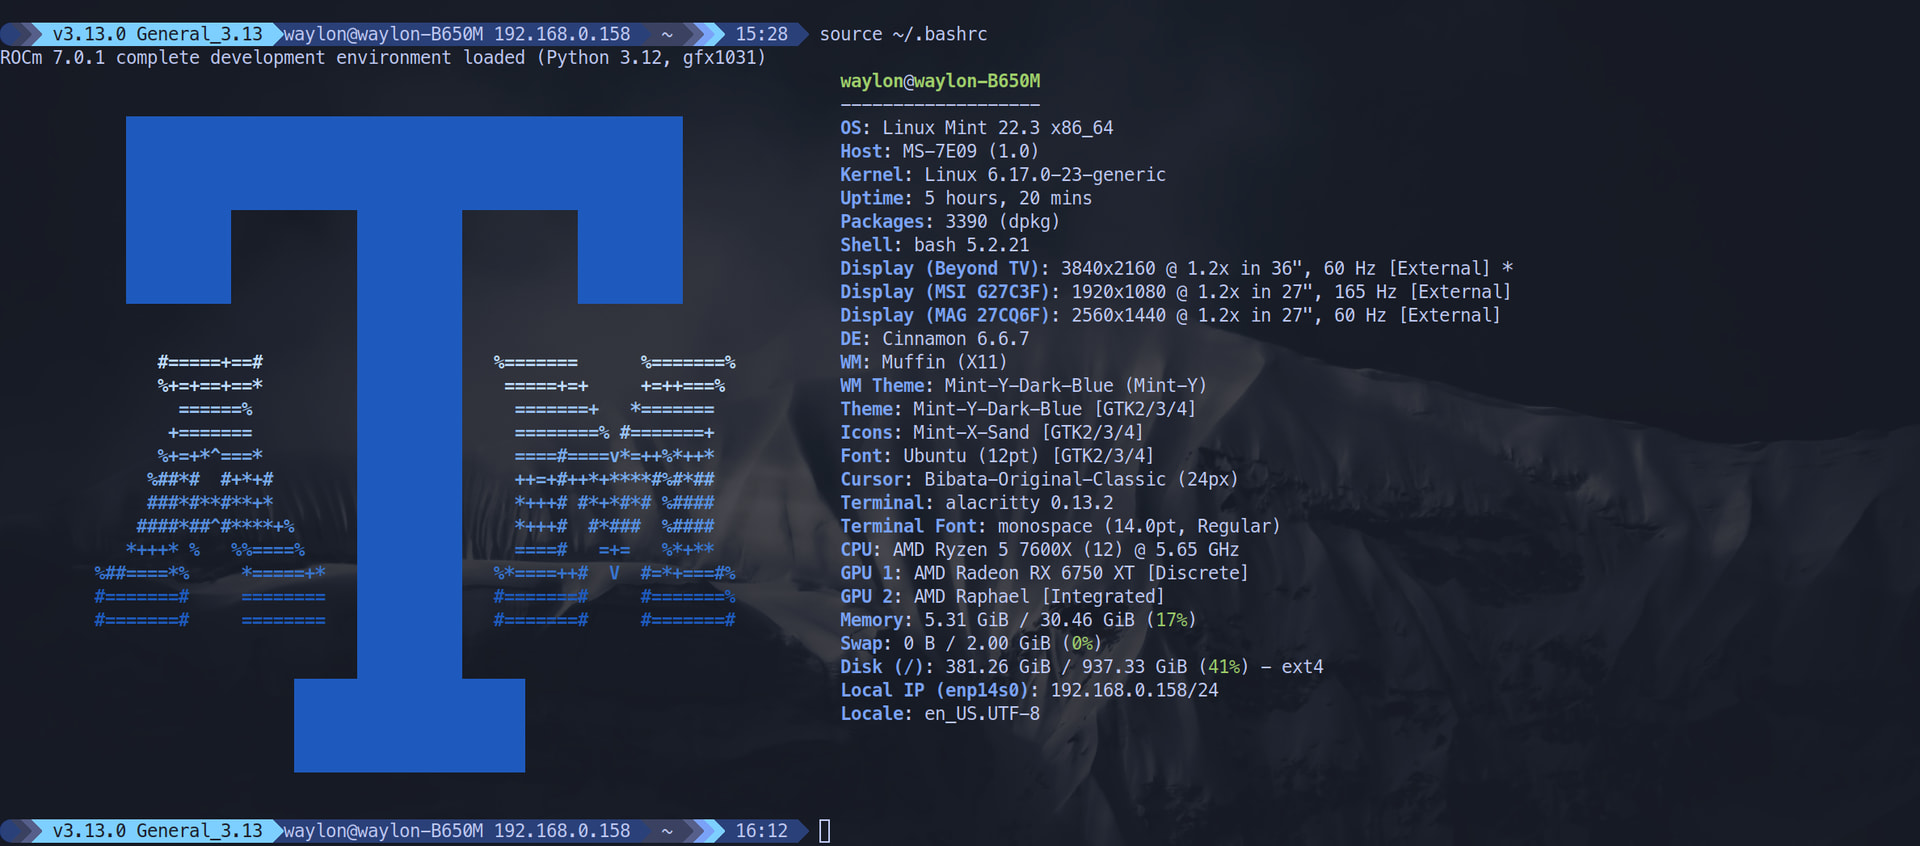Image resolution: width=1920 pixels, height=846 pixels.
Task: Click the "DE: Cinnamon 6.6.7" line
Action: 934,339
